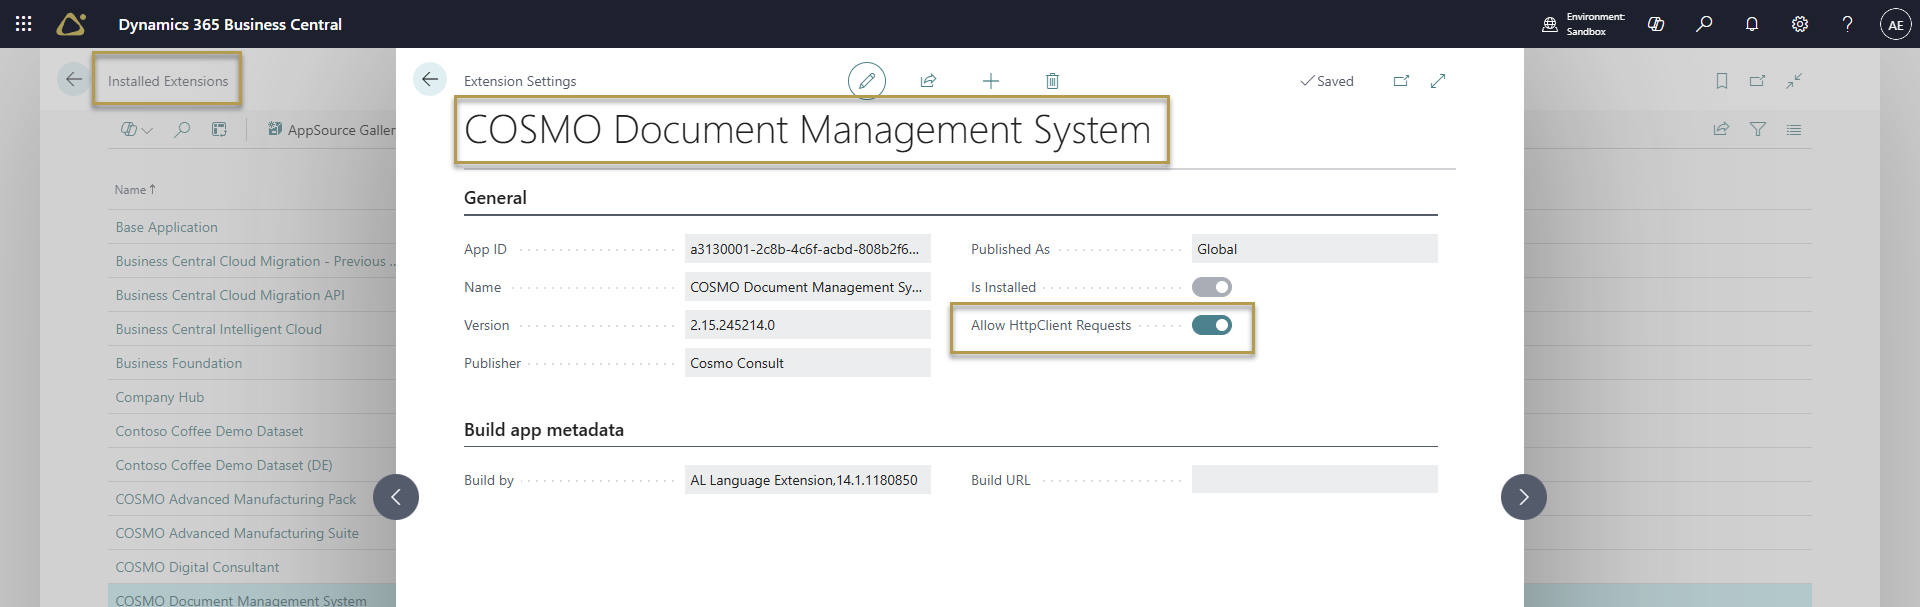Disable Allow HttpClient Requests switch
The height and width of the screenshot is (607, 1920).
click(x=1212, y=325)
